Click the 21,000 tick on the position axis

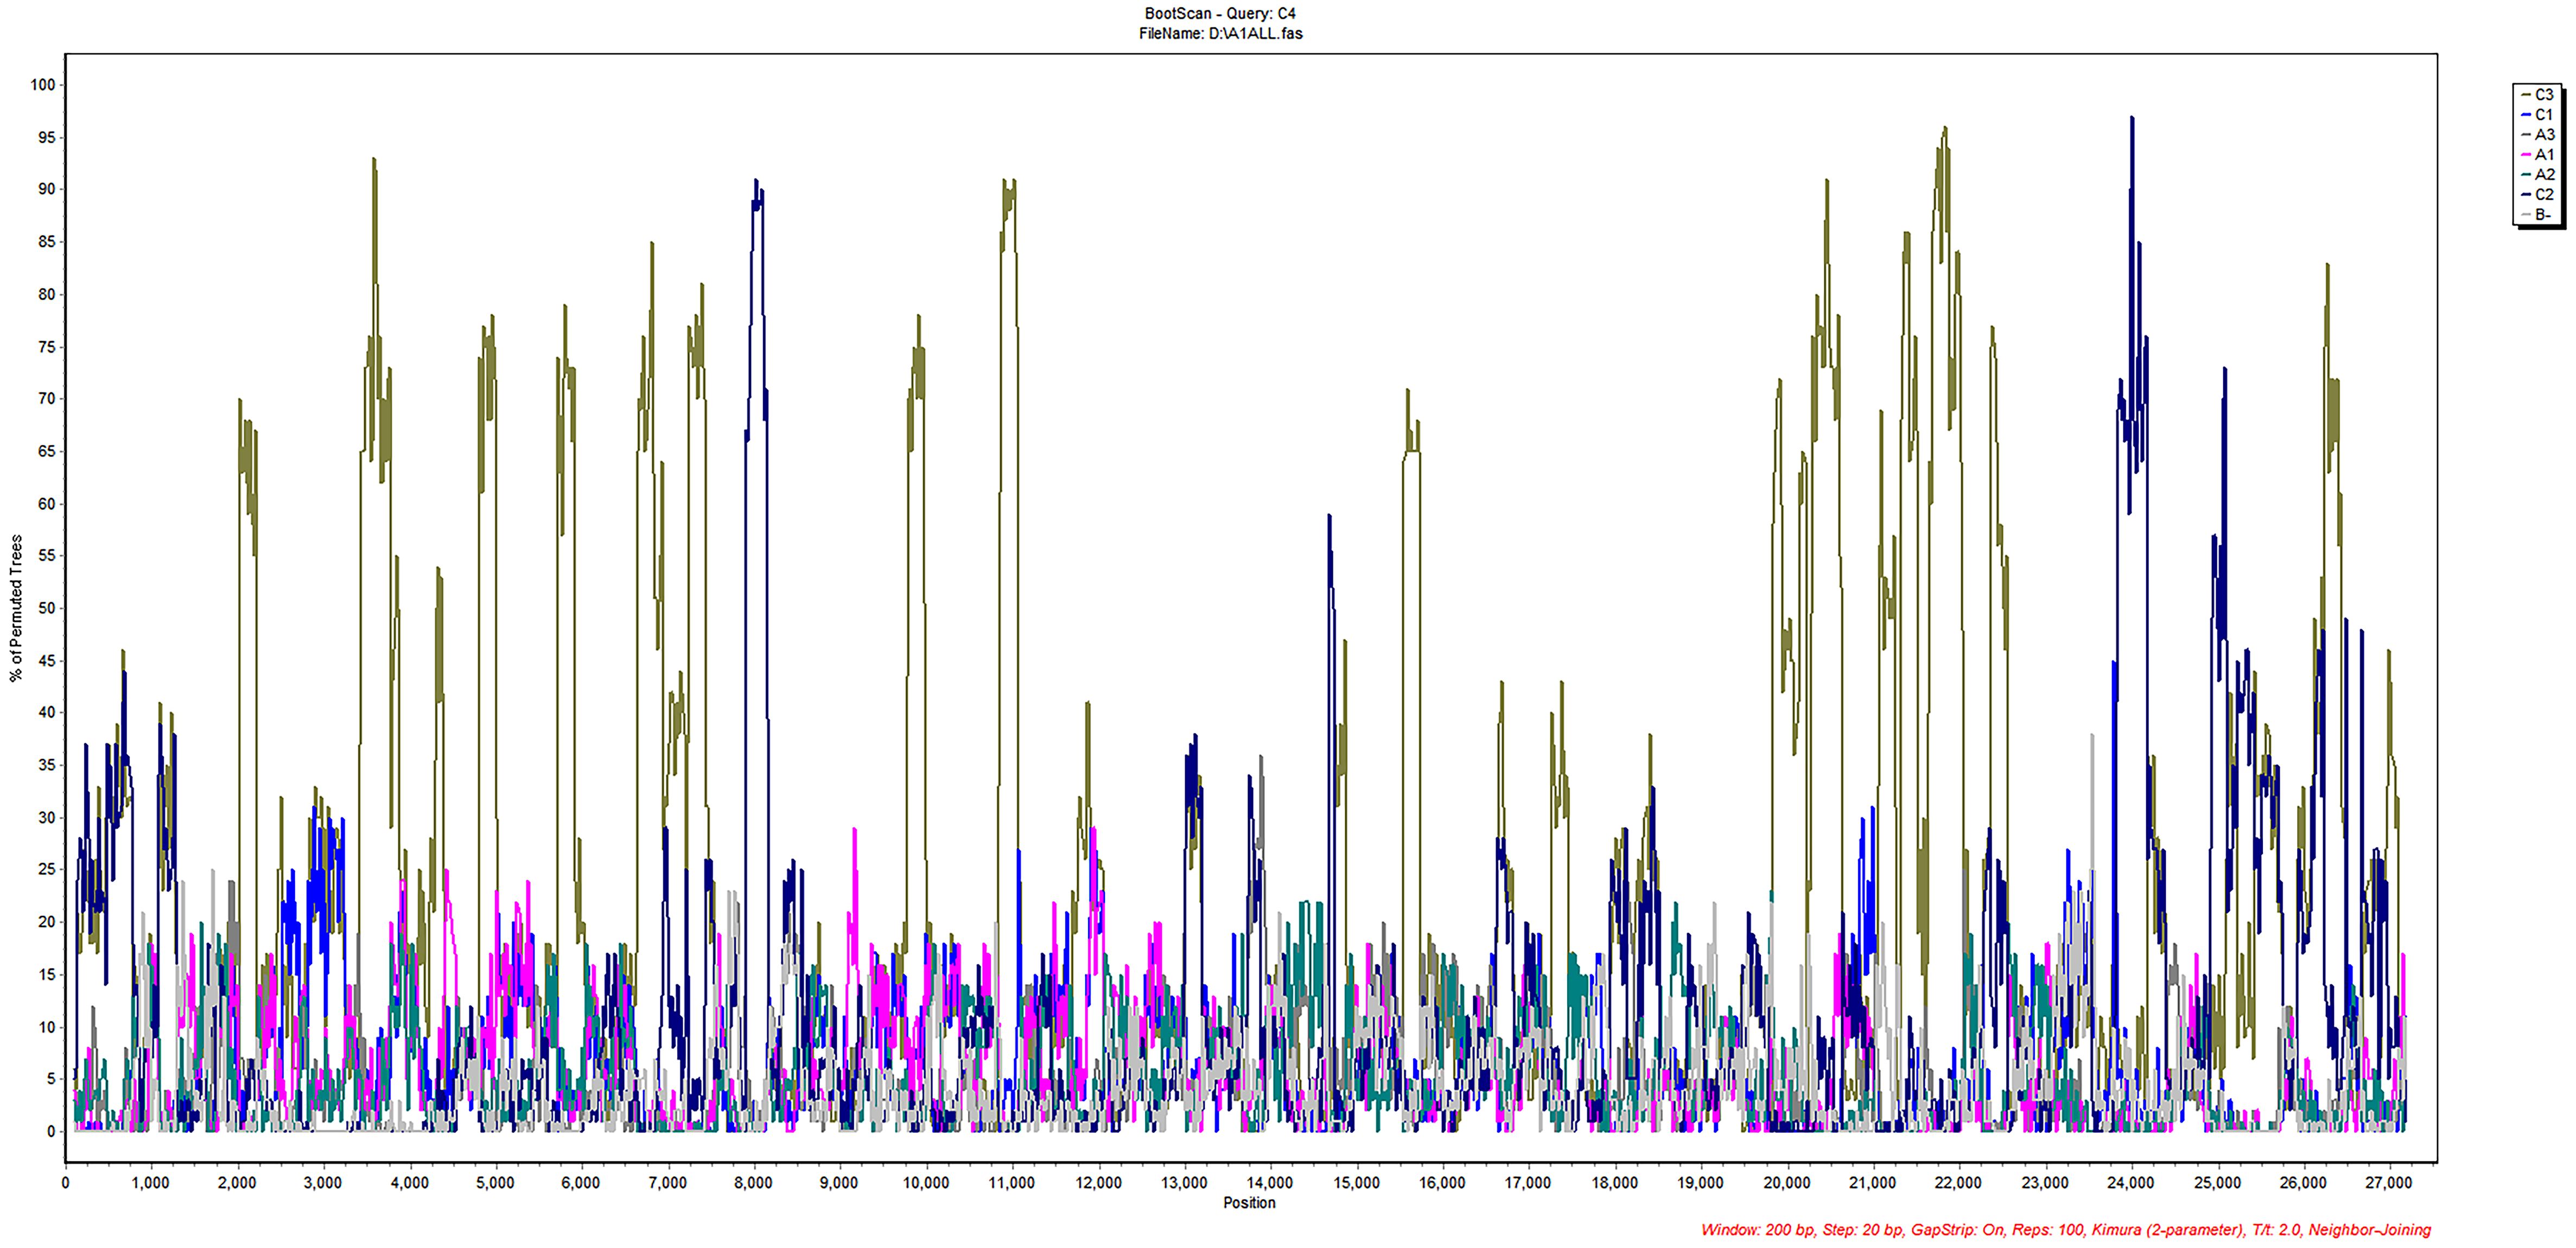pyautogui.click(x=1873, y=1183)
